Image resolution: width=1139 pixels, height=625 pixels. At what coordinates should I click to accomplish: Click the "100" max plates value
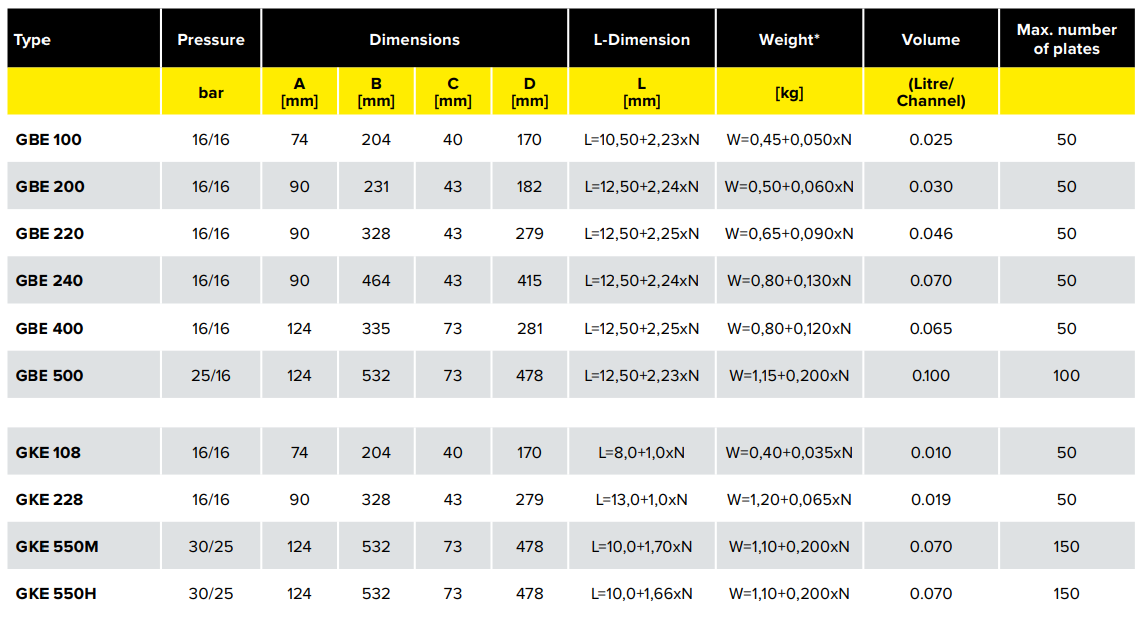[1066, 376]
